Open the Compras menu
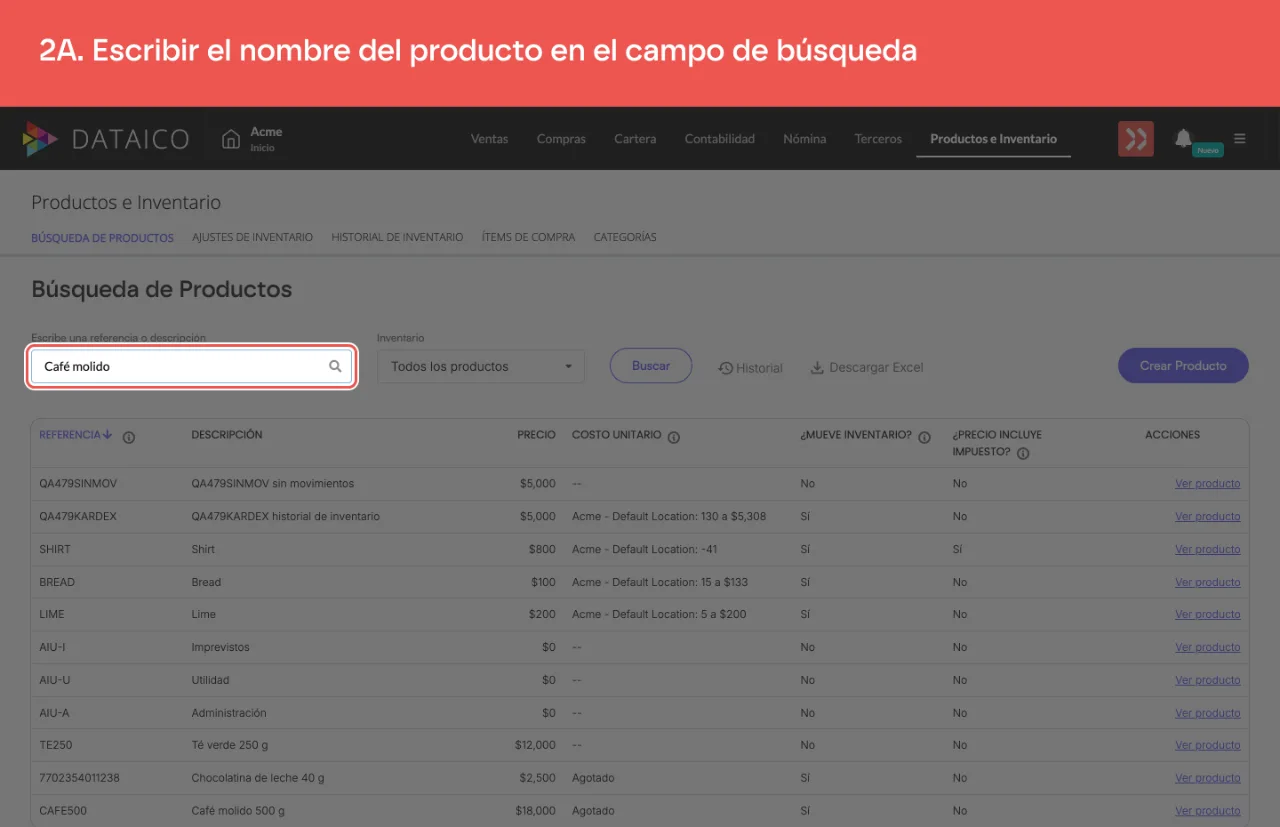The width and height of the screenshot is (1280, 827). (561, 139)
